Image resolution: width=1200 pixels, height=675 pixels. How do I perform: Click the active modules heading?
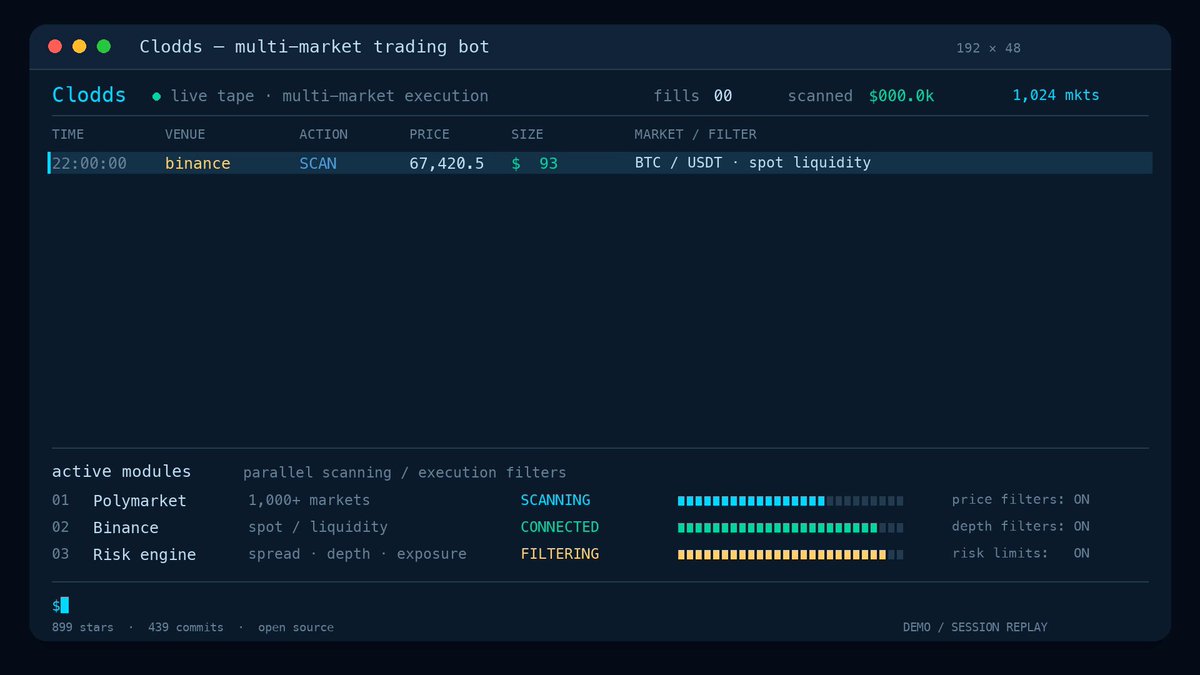click(121, 472)
